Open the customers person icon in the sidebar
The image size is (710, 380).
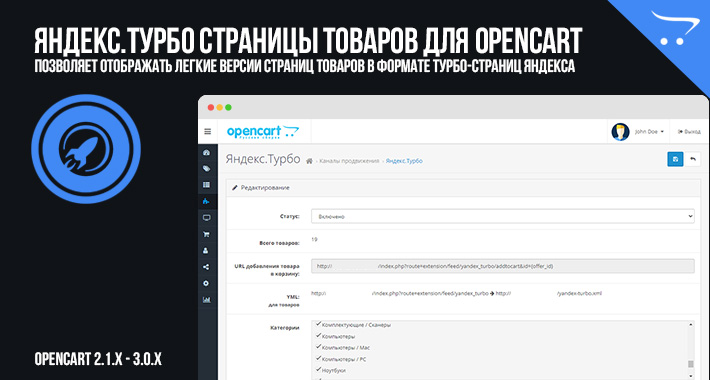pyautogui.click(x=207, y=250)
